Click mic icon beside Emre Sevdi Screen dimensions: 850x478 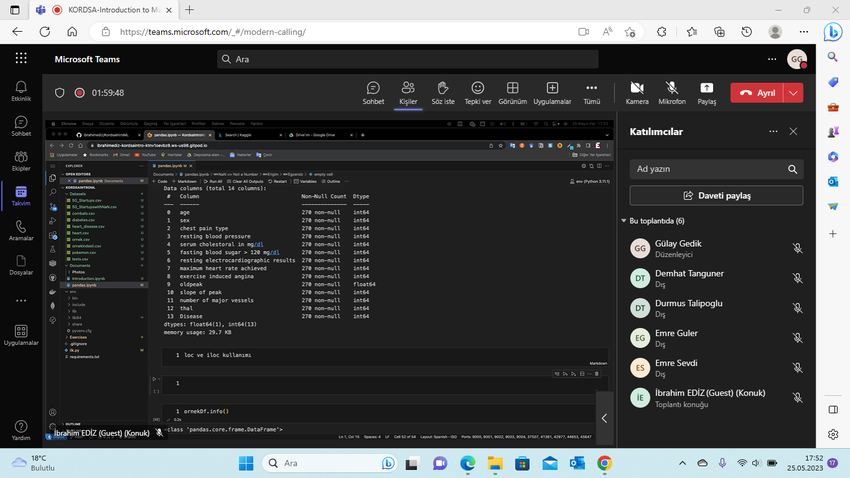coord(797,367)
